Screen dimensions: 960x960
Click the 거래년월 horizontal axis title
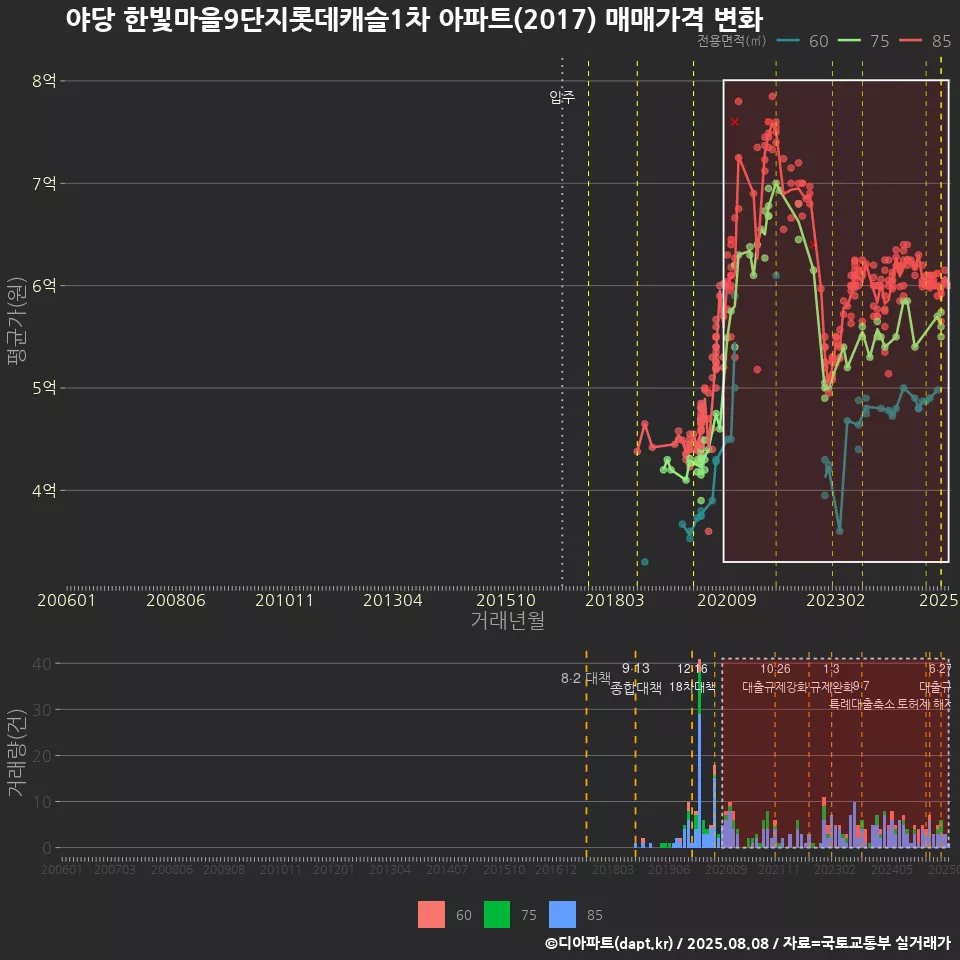pyautogui.click(x=508, y=620)
